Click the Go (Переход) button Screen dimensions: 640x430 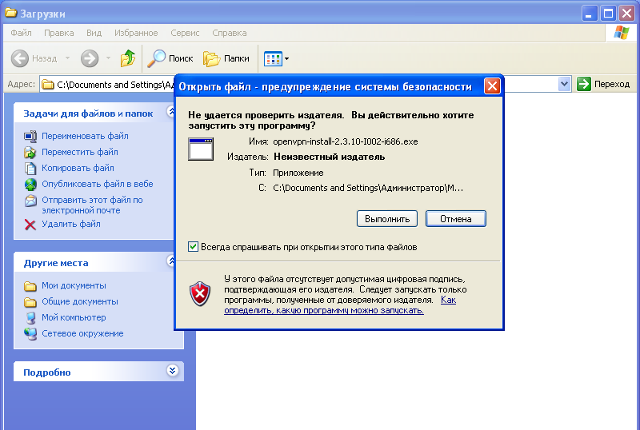[x=603, y=84]
